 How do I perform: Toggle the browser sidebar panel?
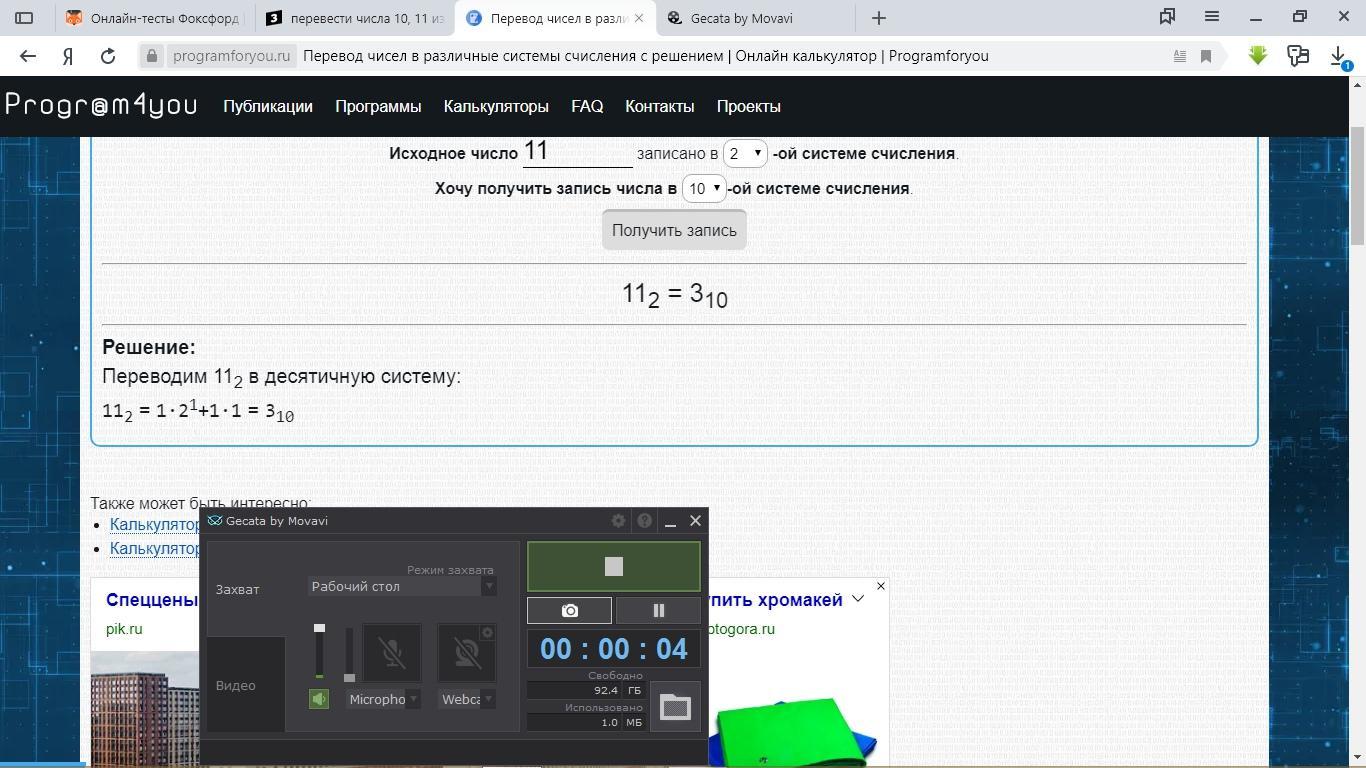[24, 18]
